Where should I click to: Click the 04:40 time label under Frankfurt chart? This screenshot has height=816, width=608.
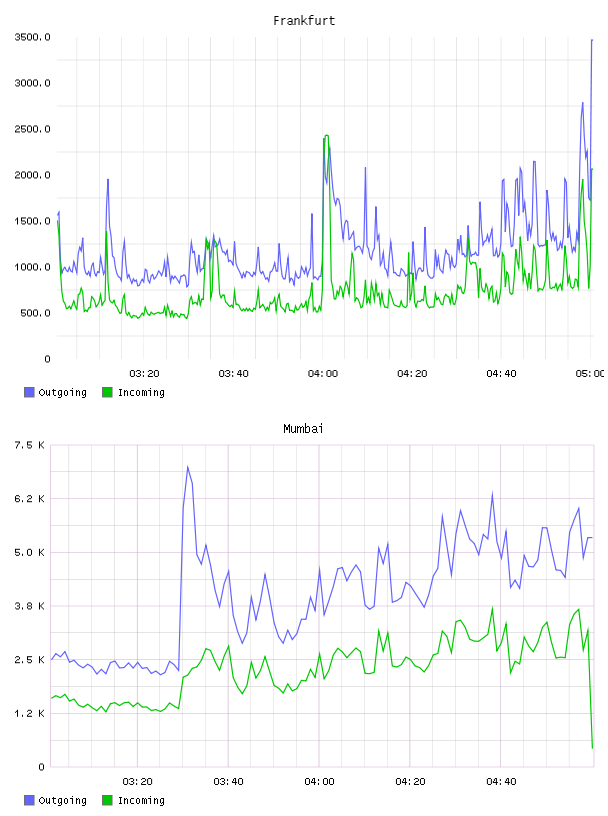(501, 374)
